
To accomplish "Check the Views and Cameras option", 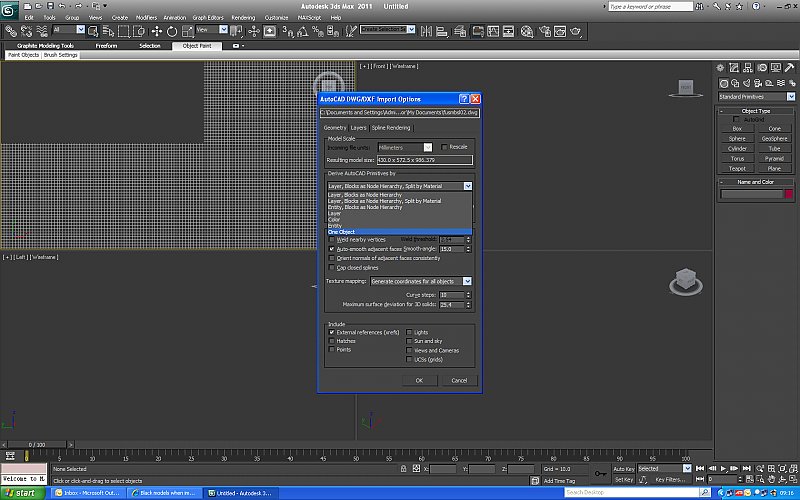I will (409, 351).
